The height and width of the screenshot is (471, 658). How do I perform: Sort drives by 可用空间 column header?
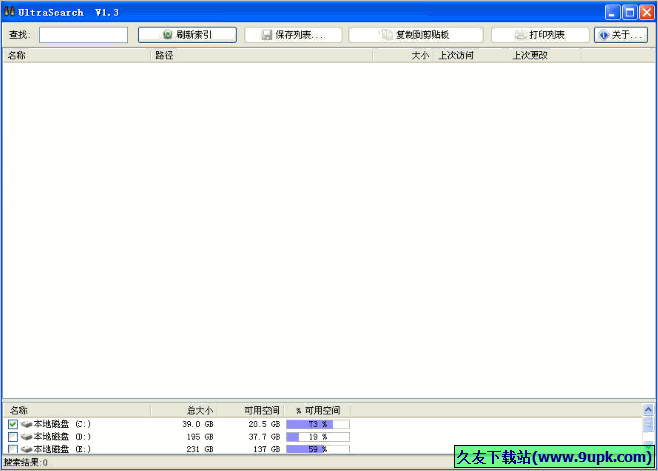tap(251, 410)
